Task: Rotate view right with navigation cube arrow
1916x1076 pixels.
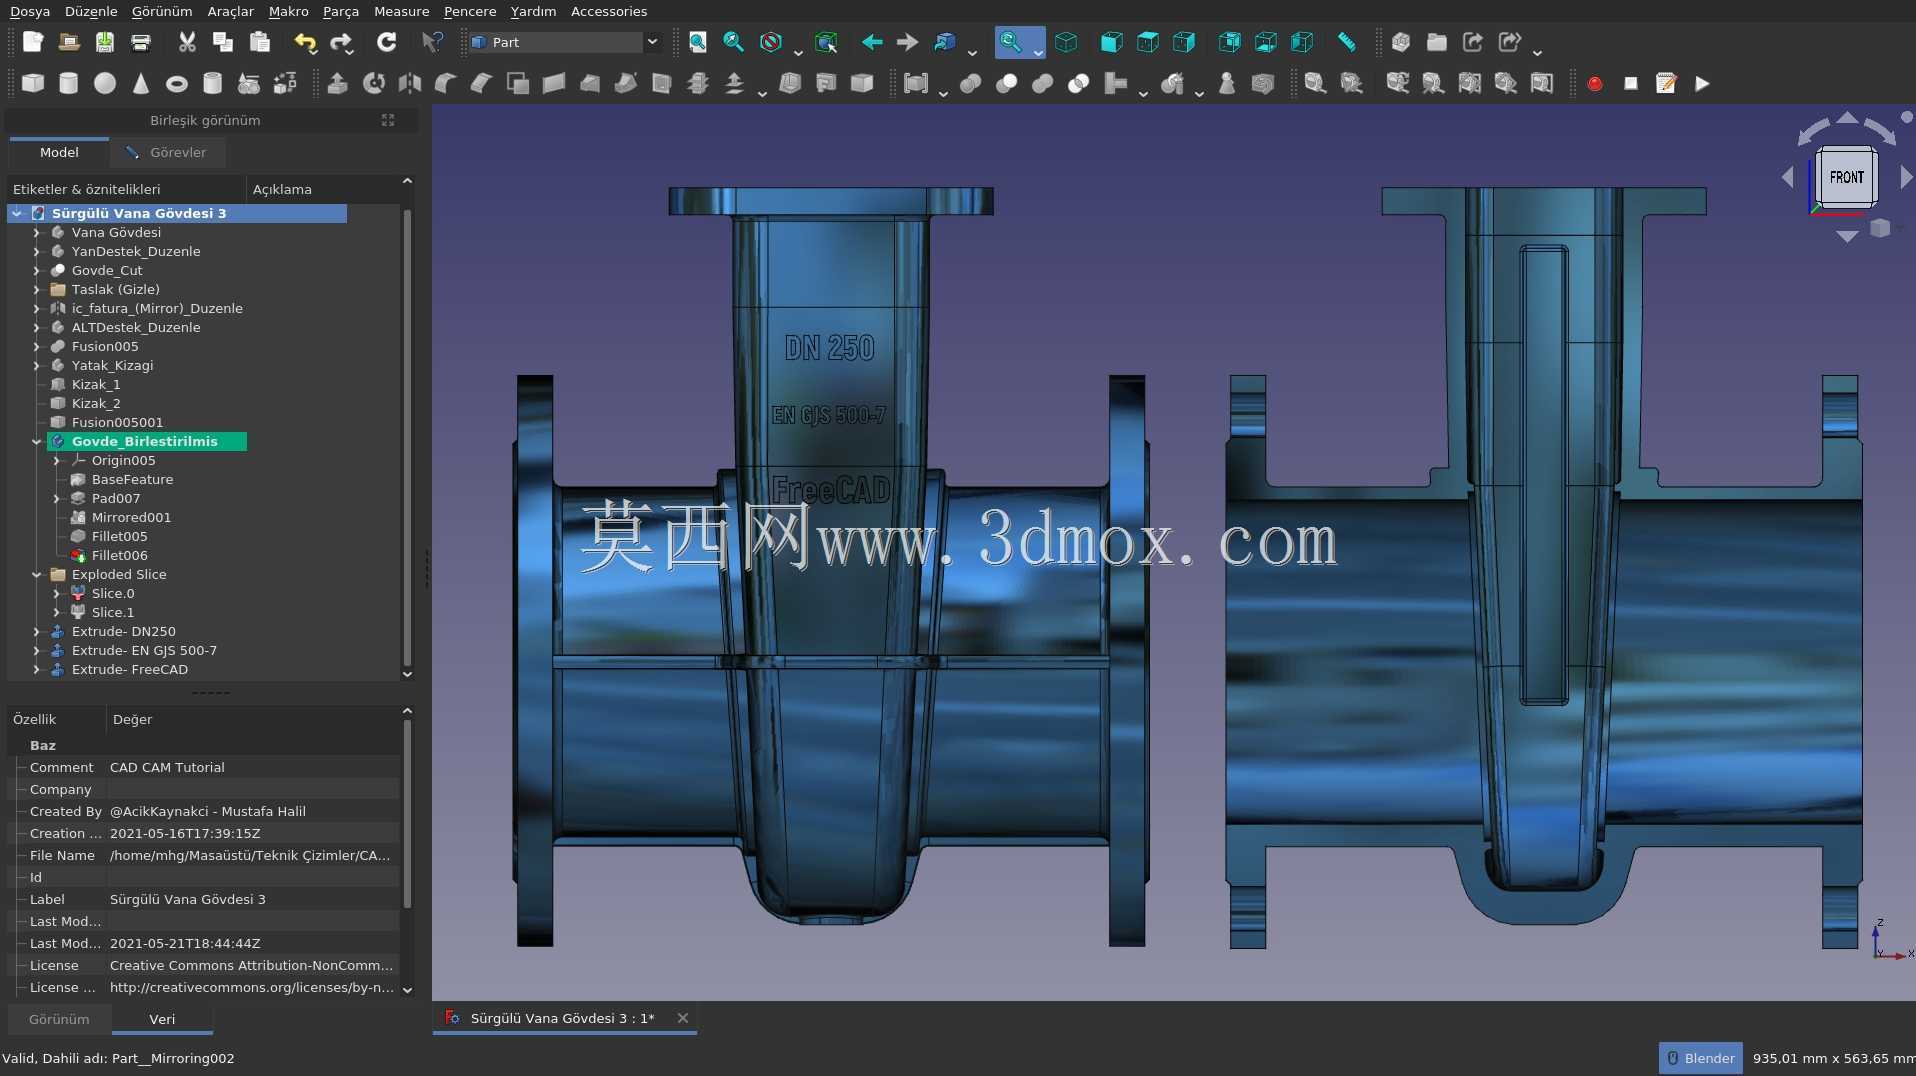Action: [1905, 177]
